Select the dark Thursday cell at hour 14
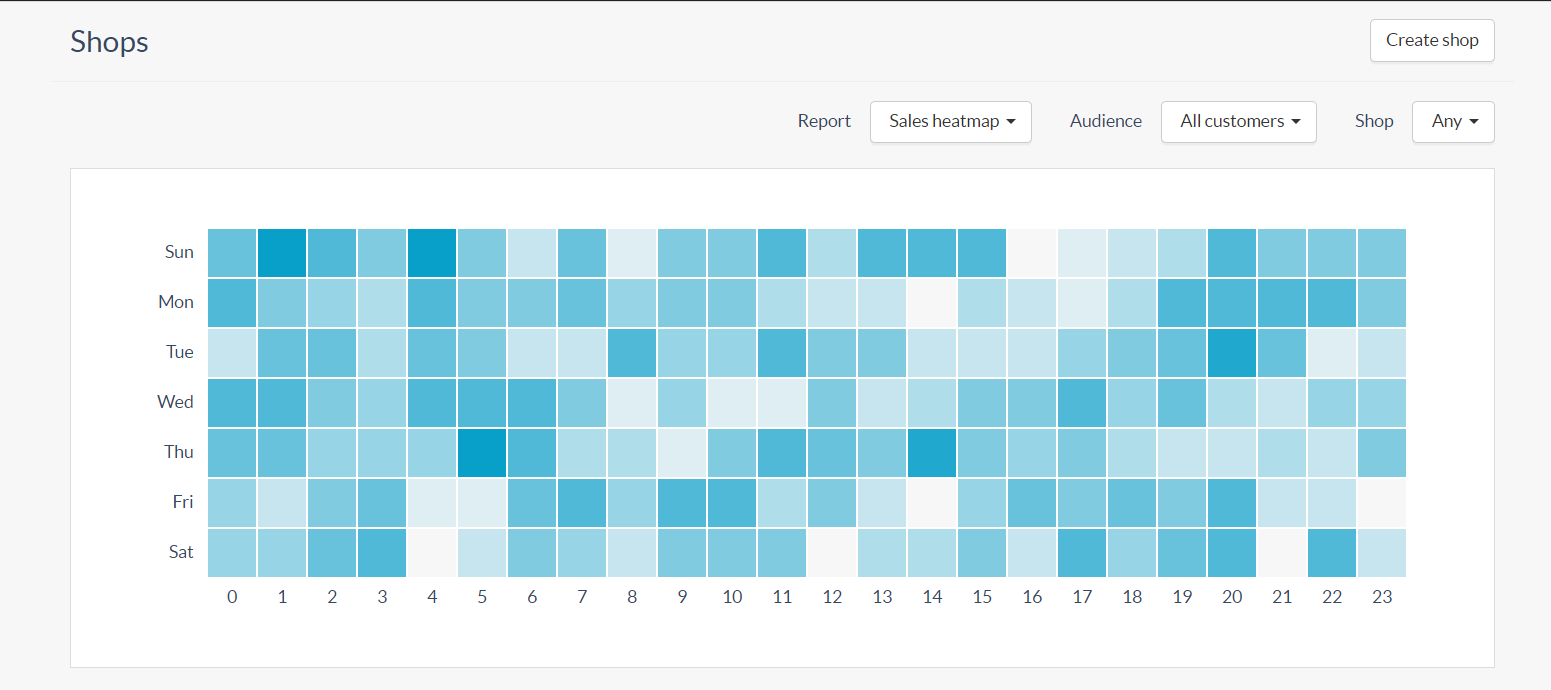The height and width of the screenshot is (690, 1551). 932,452
